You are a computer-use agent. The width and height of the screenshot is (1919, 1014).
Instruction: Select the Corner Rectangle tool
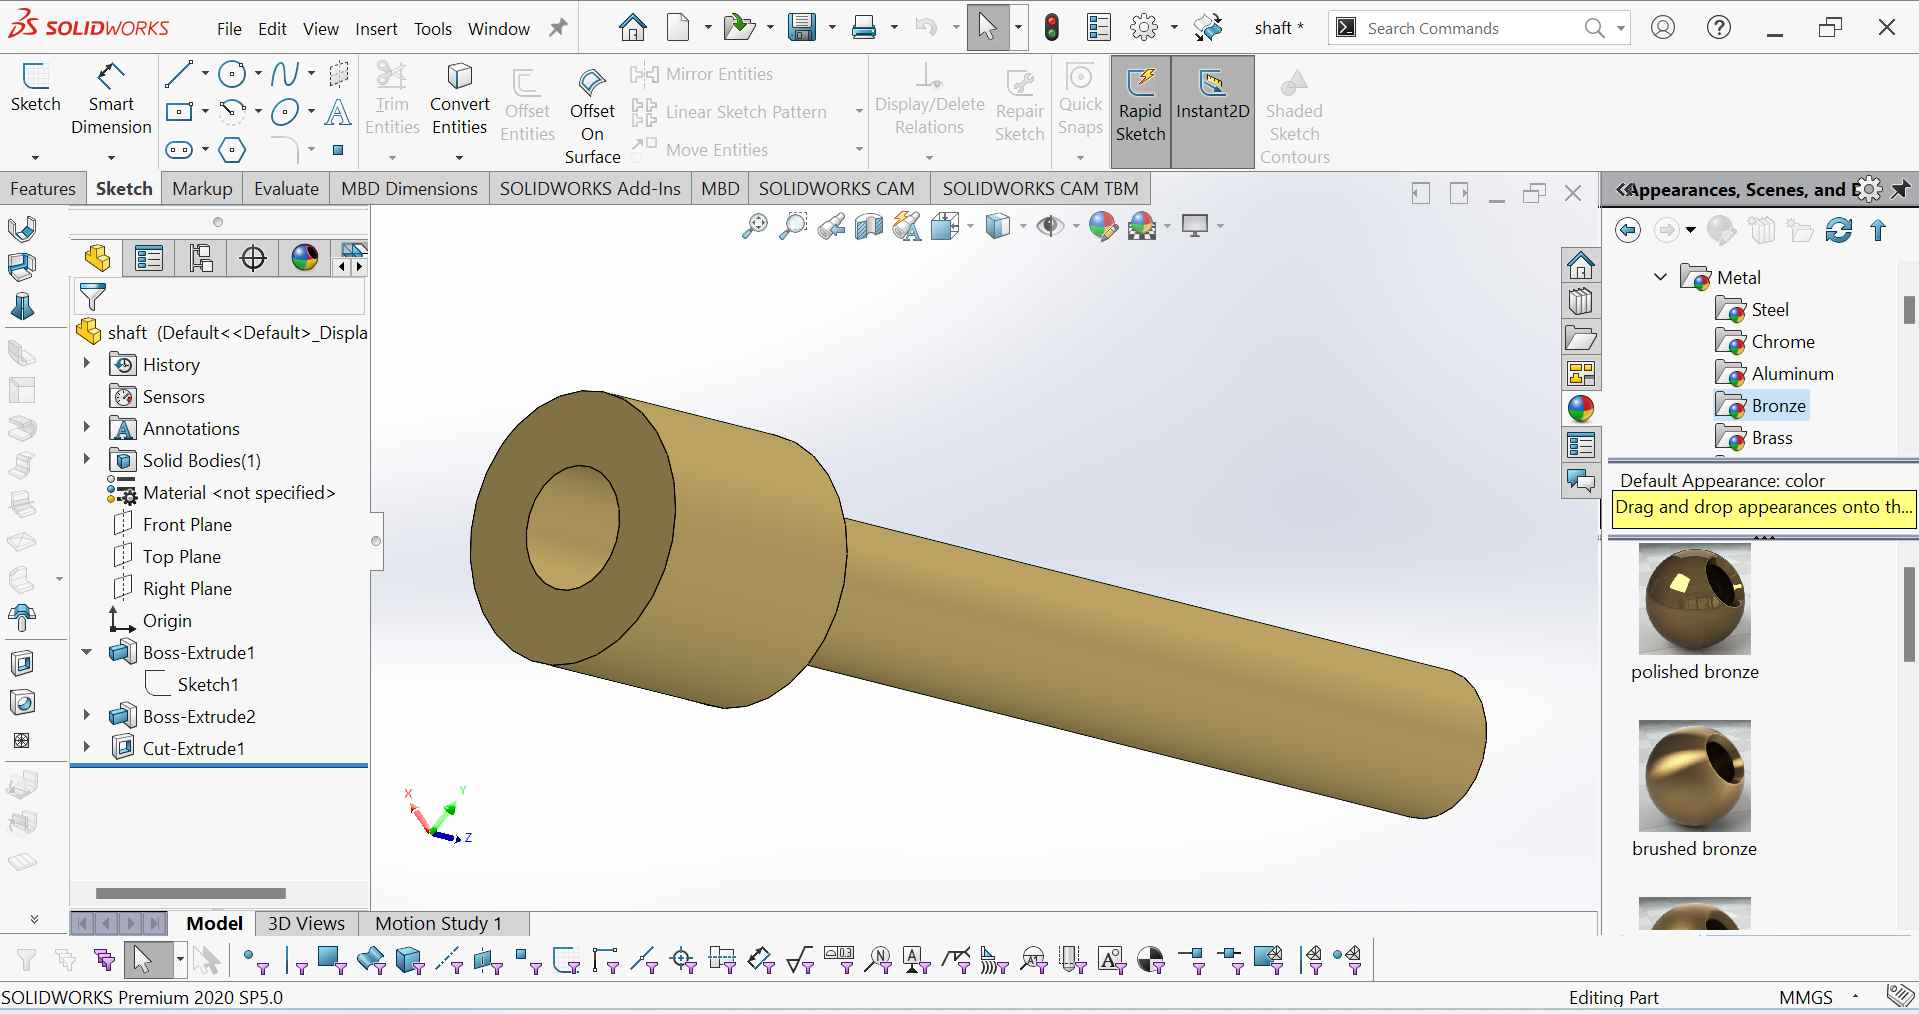(179, 112)
